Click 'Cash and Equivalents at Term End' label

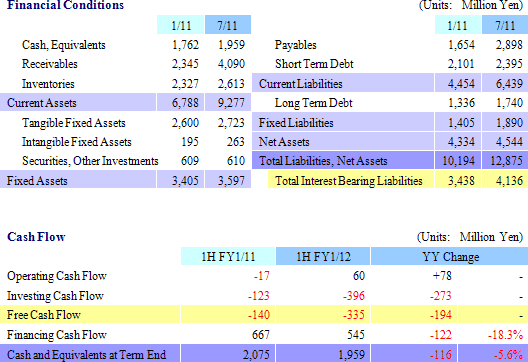click(86, 355)
